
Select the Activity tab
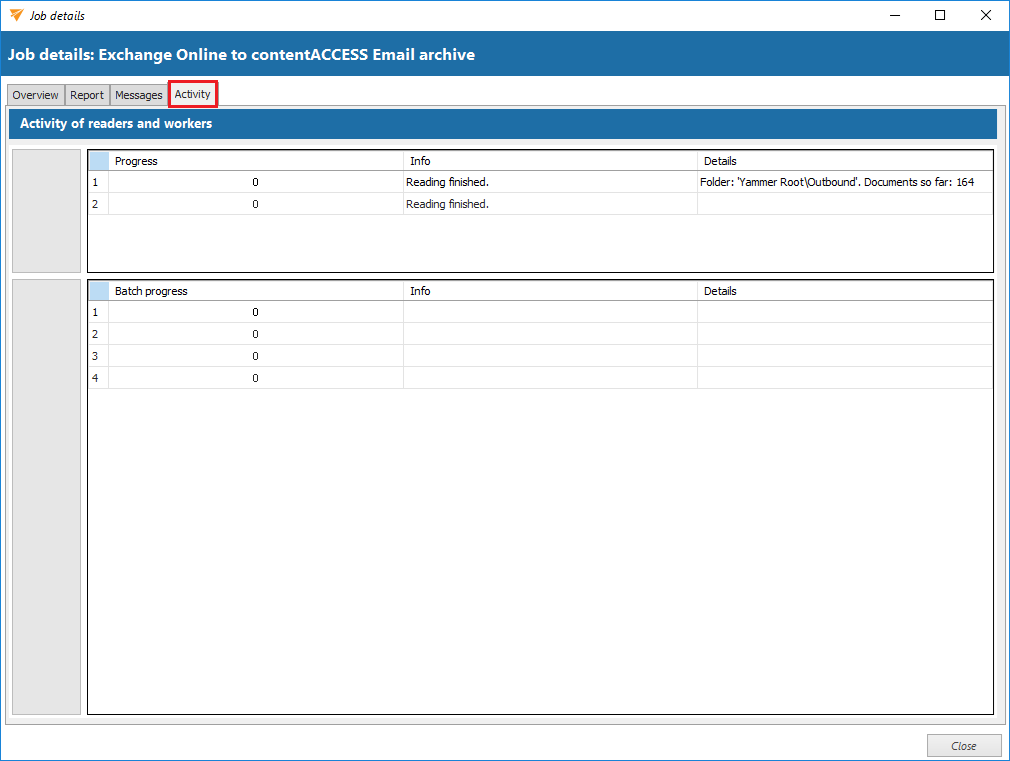tap(193, 94)
